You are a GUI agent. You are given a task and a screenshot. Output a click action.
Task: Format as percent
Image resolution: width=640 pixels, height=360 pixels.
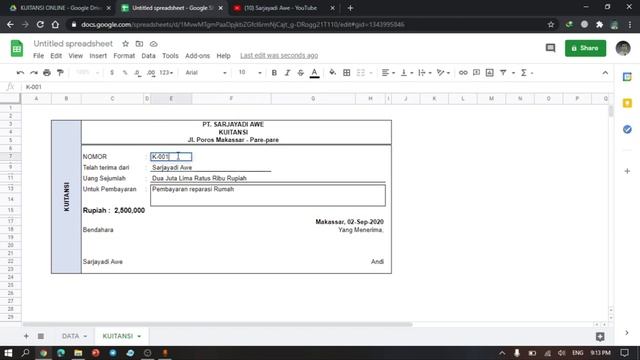pyautogui.click(x=125, y=73)
